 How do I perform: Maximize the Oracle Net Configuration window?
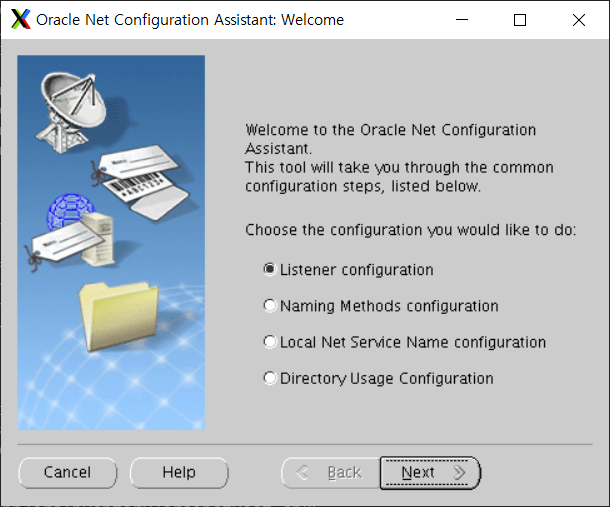(520, 19)
